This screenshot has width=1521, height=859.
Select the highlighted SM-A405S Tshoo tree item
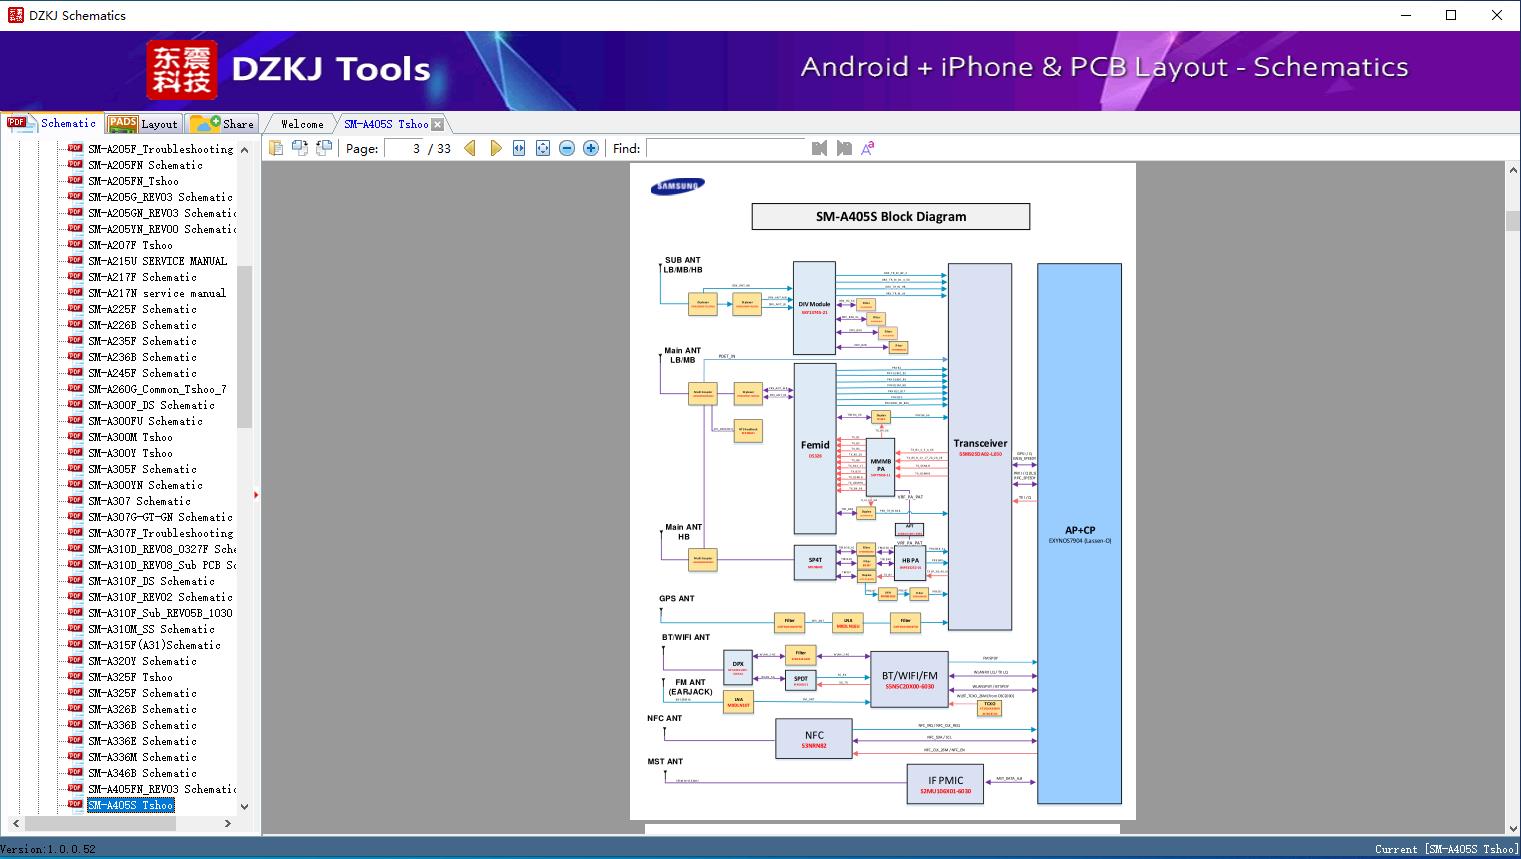coord(130,805)
